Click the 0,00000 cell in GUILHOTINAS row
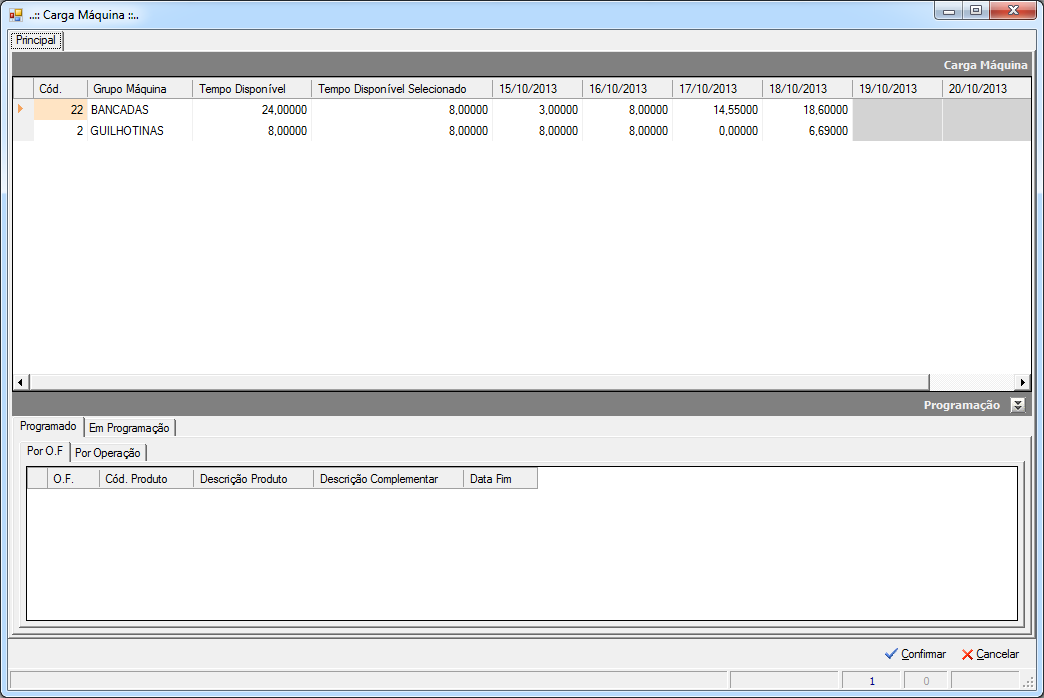The height and width of the screenshot is (698, 1044). coord(717,131)
